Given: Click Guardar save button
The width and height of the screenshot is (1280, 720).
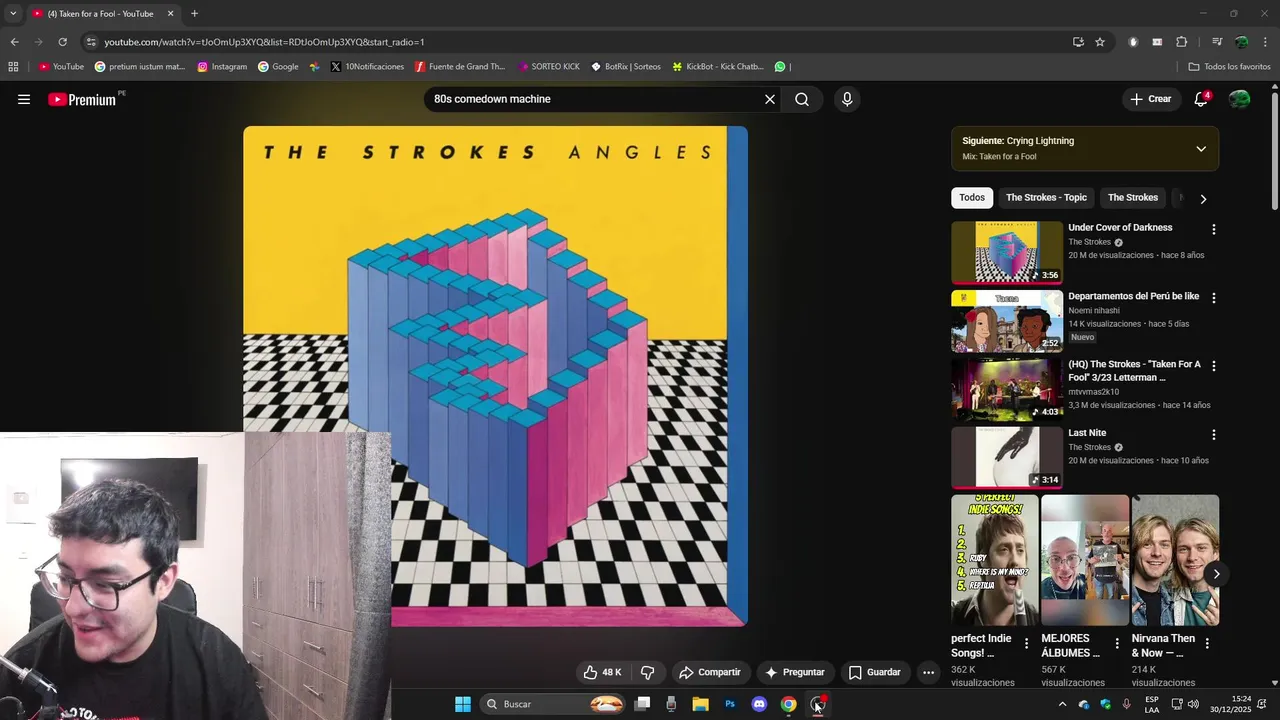Looking at the screenshot, I should 875,672.
